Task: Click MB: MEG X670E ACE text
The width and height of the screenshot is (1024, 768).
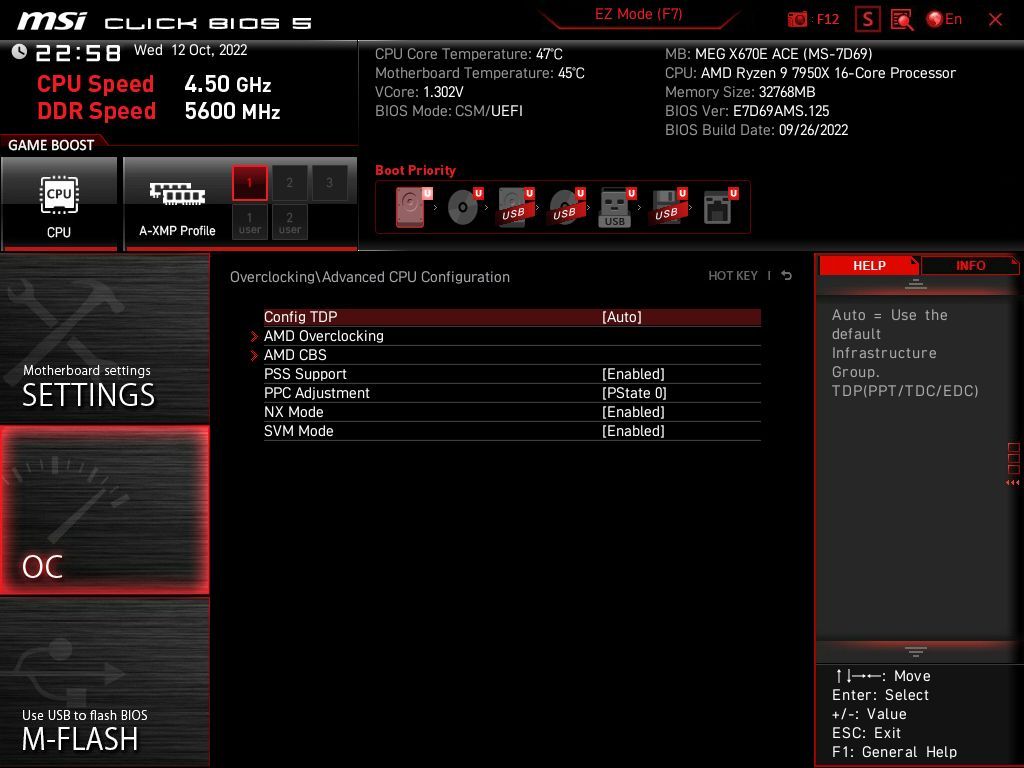Action: (x=769, y=54)
